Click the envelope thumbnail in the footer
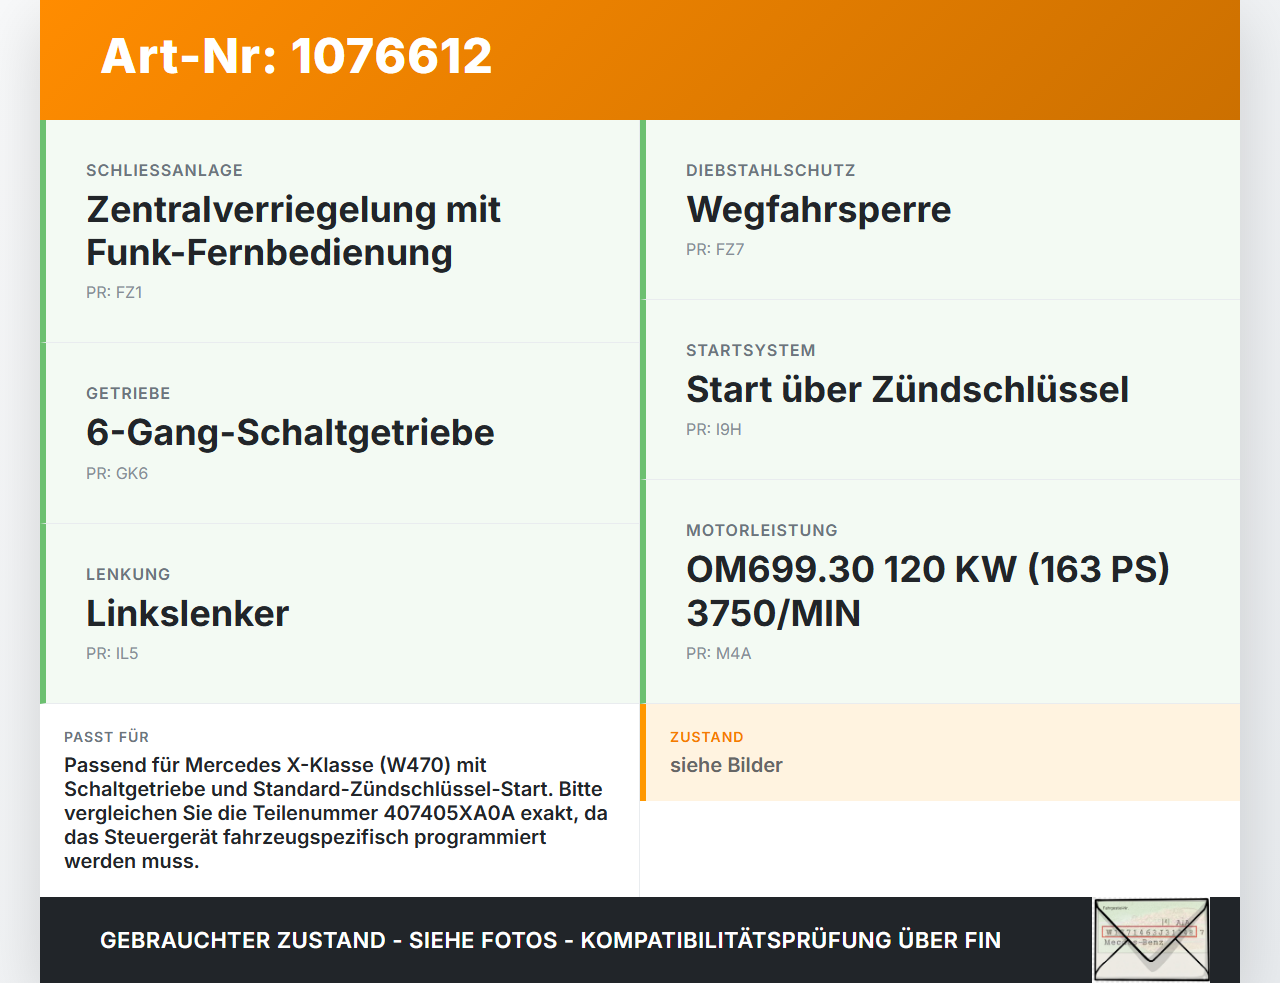 [x=1151, y=940]
